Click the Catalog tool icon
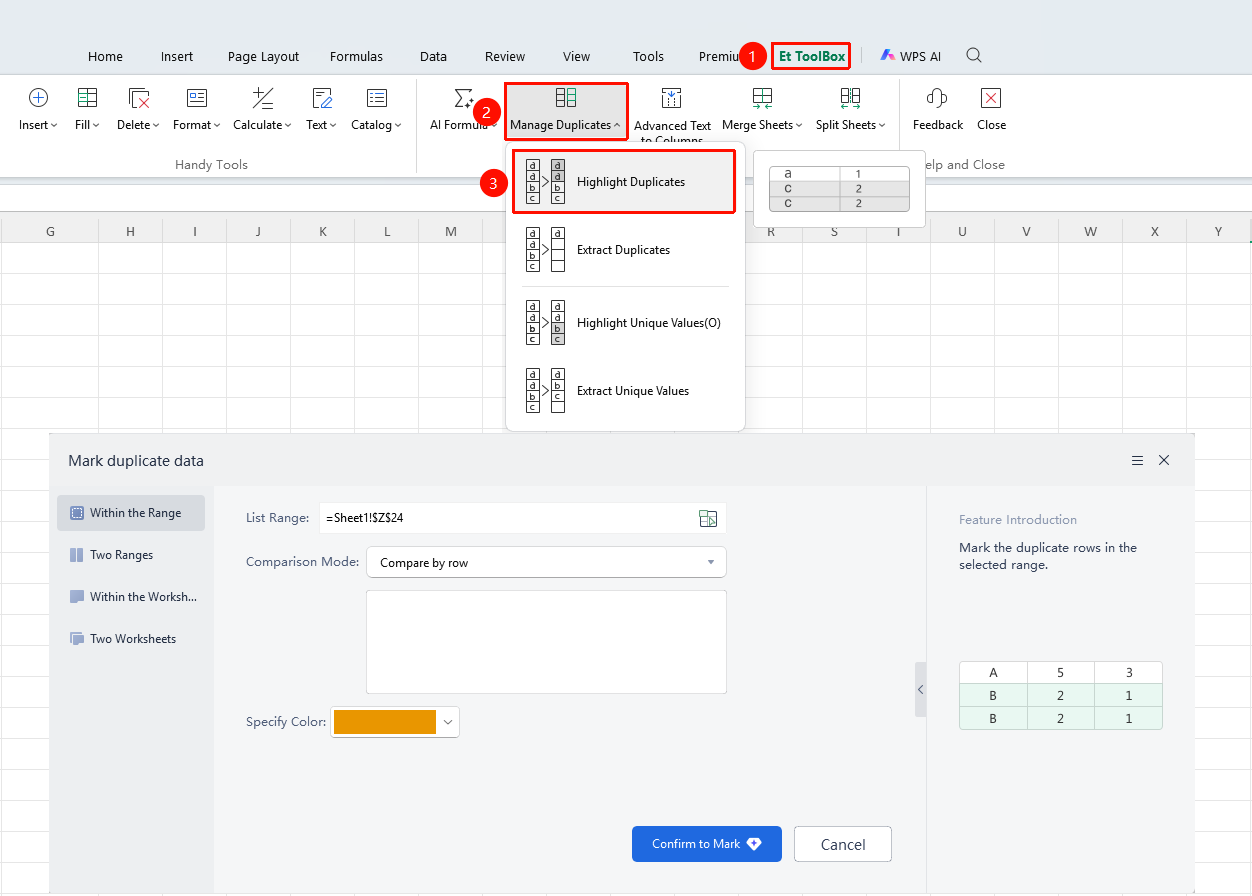This screenshot has height=896, width=1252. tap(376, 98)
